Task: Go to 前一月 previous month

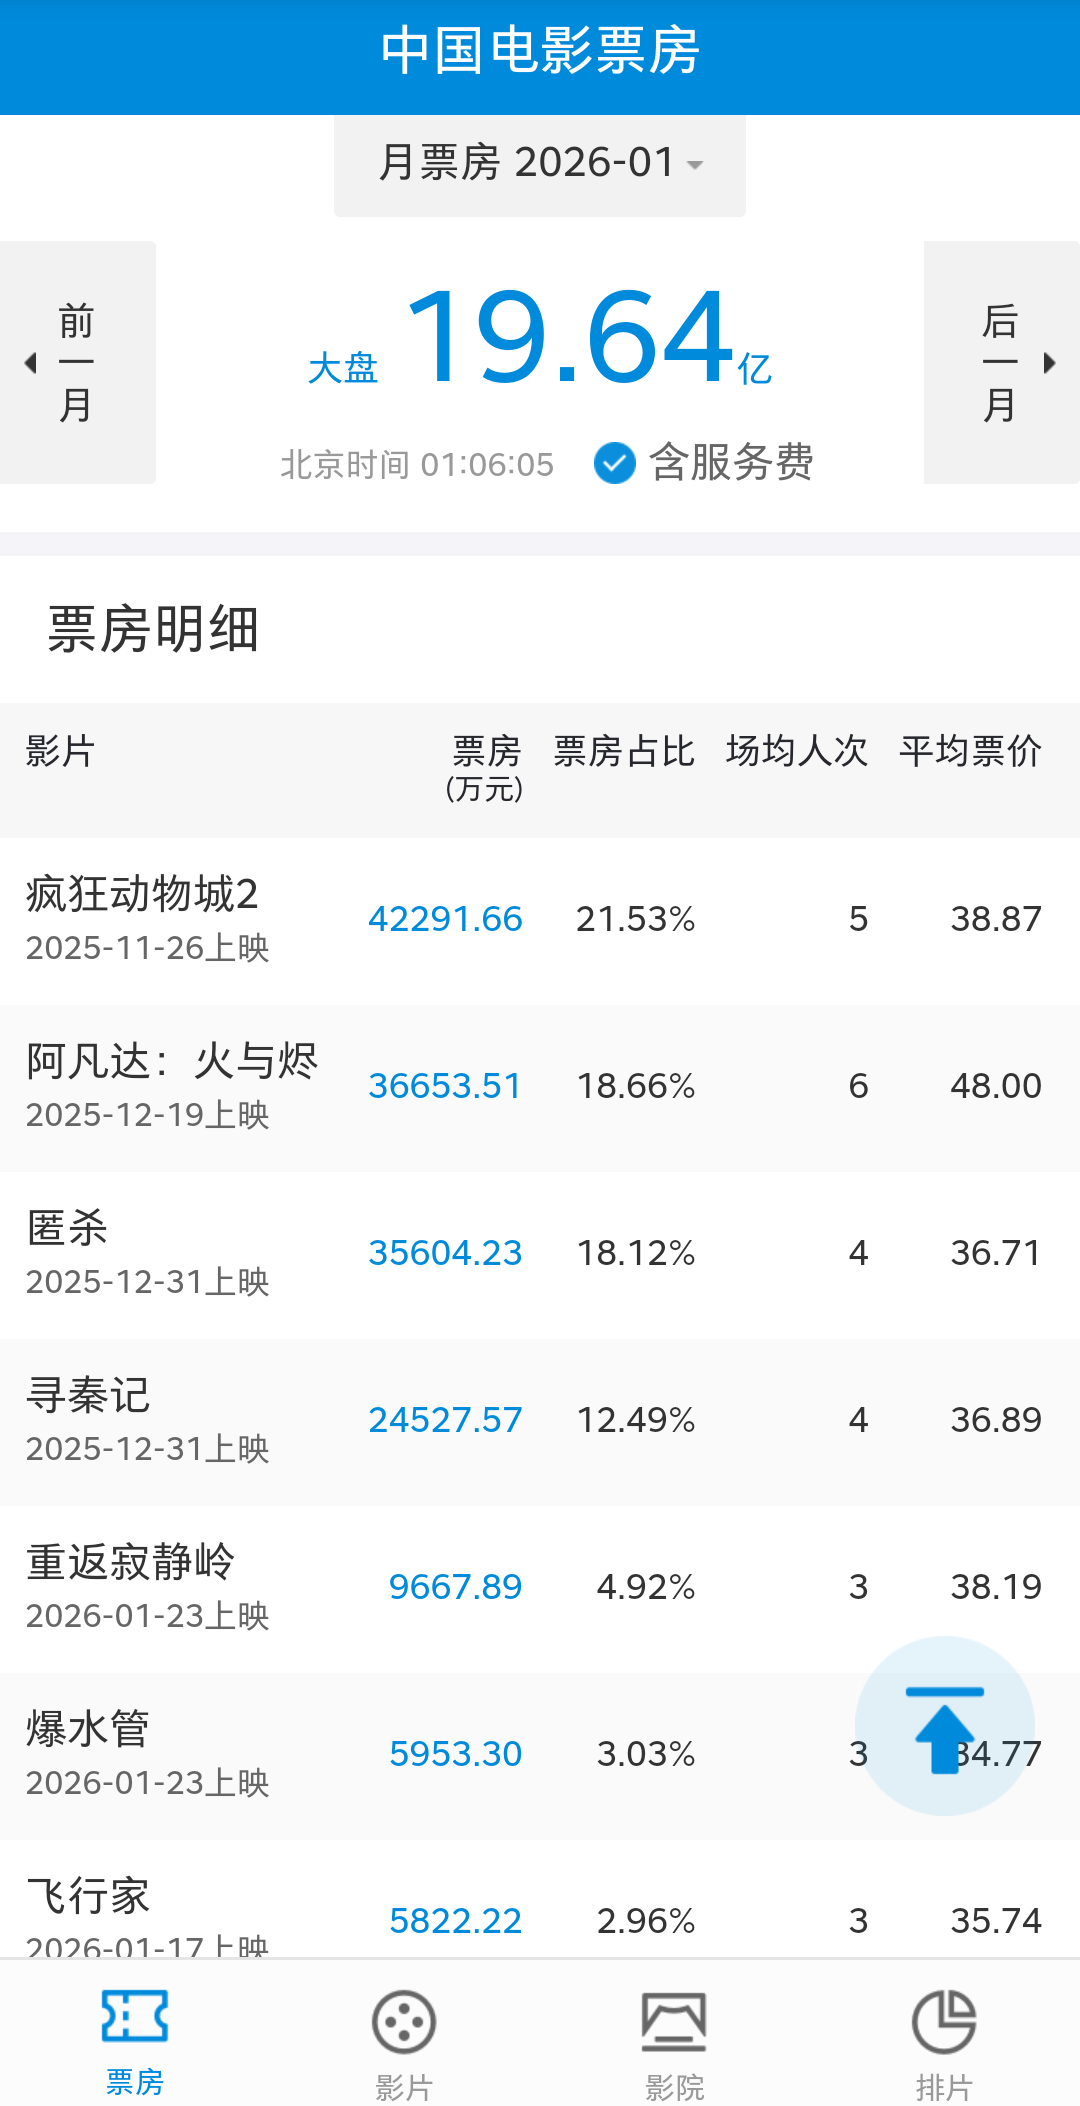Action: click(x=77, y=363)
